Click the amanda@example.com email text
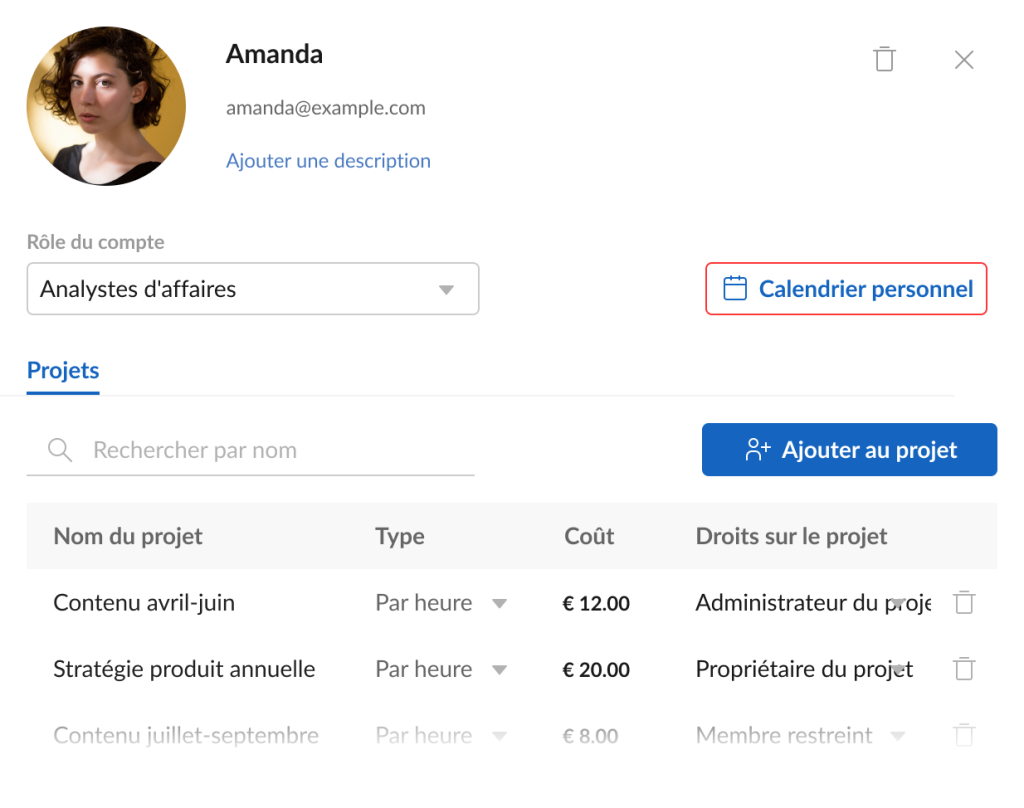Viewport: 1024px width, 808px height. tap(325, 108)
